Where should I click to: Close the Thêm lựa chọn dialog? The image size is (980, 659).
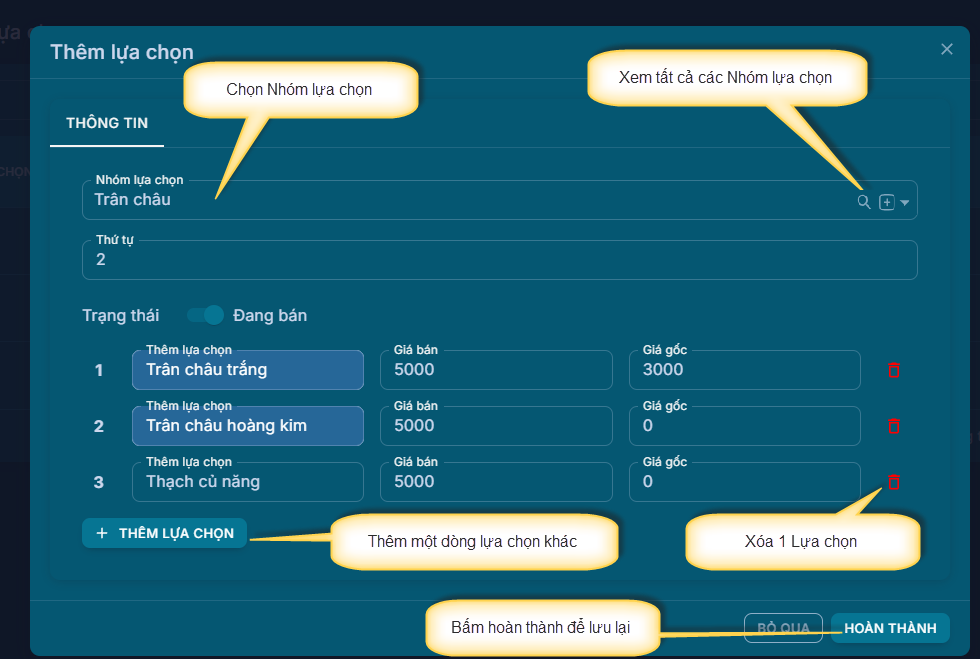point(947,49)
